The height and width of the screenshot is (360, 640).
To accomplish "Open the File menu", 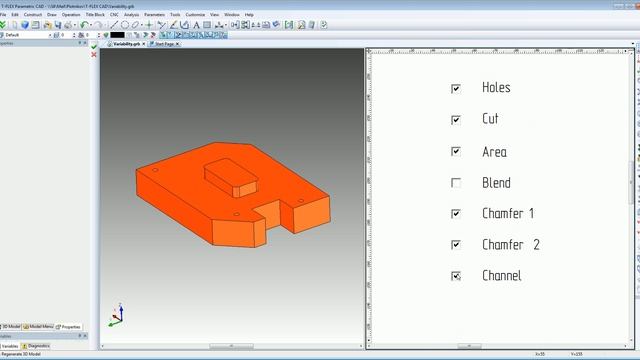I will coord(3,15).
